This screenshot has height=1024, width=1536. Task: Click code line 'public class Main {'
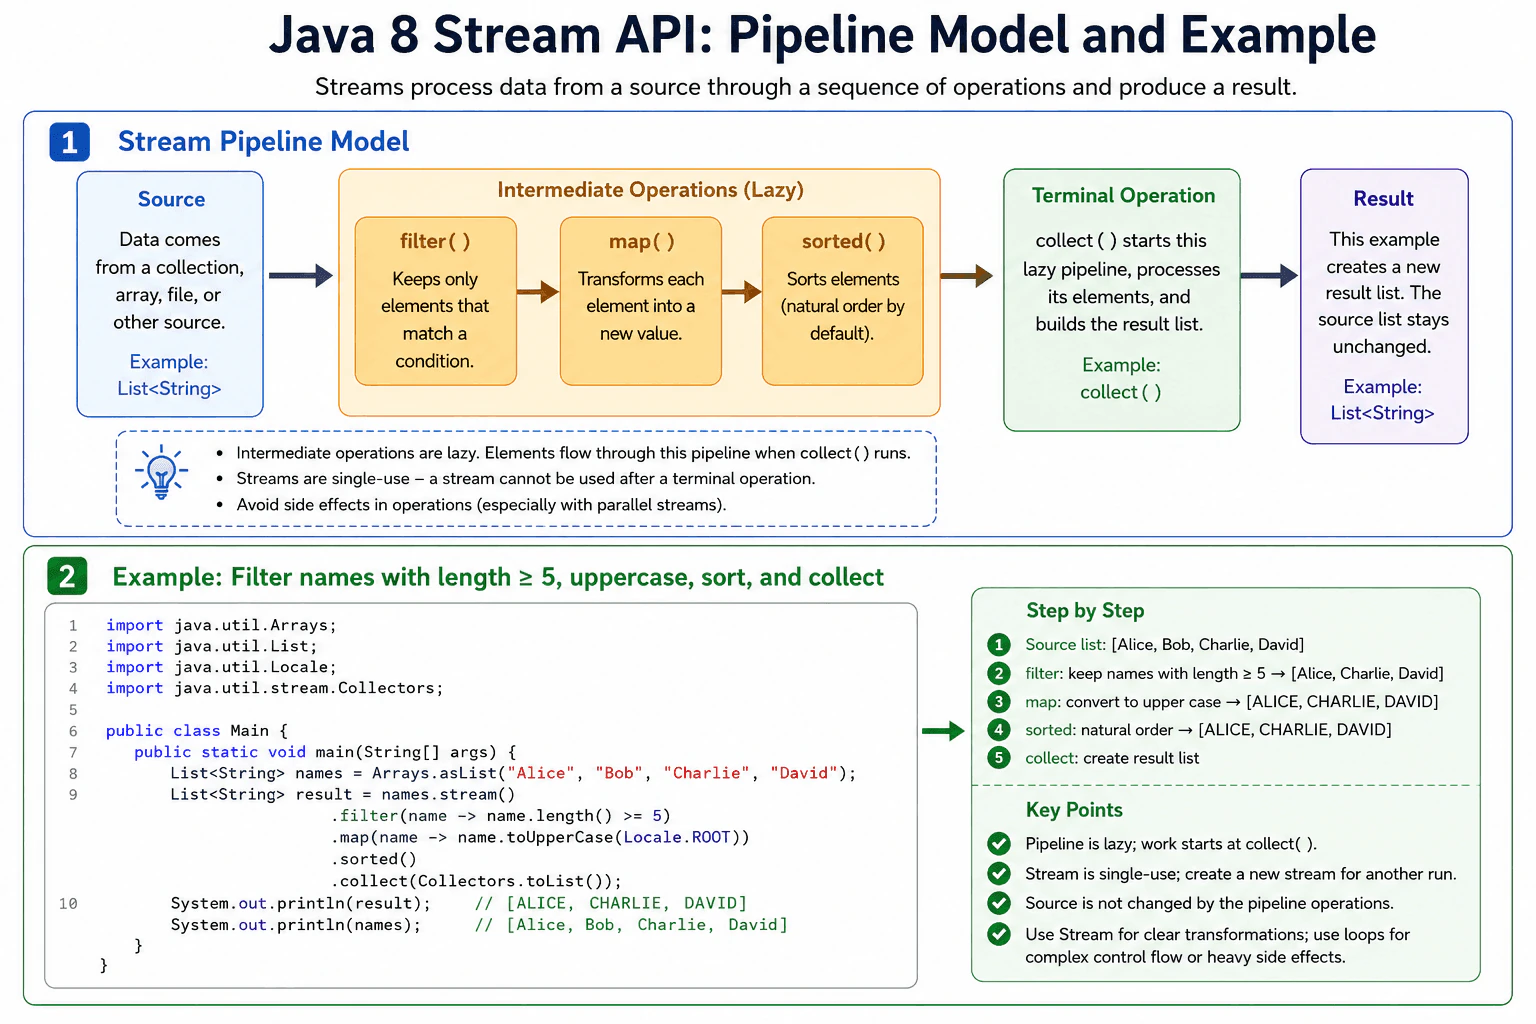pos(197,731)
